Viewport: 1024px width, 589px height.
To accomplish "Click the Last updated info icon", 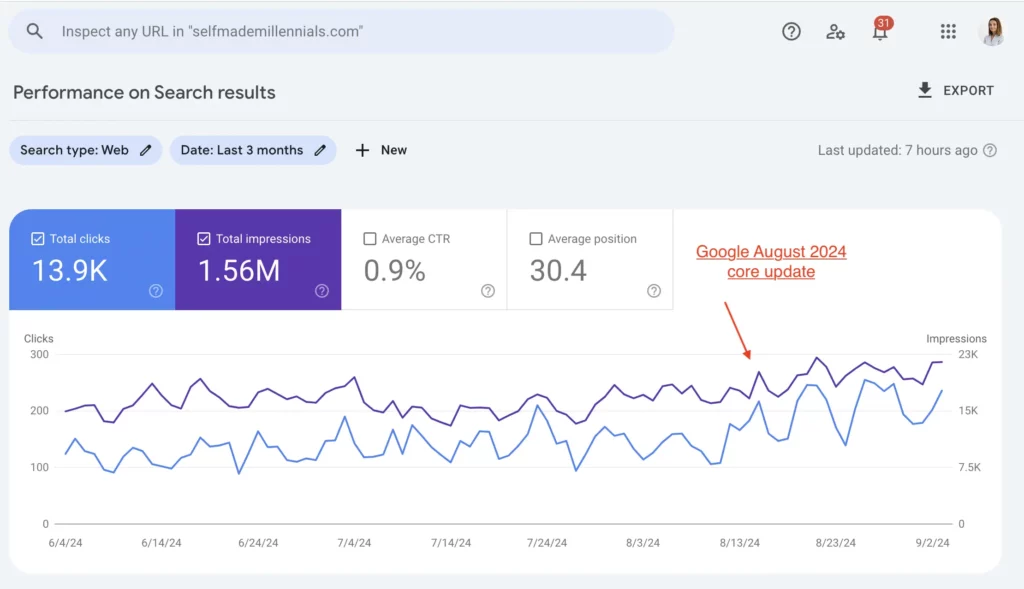I will [988, 150].
